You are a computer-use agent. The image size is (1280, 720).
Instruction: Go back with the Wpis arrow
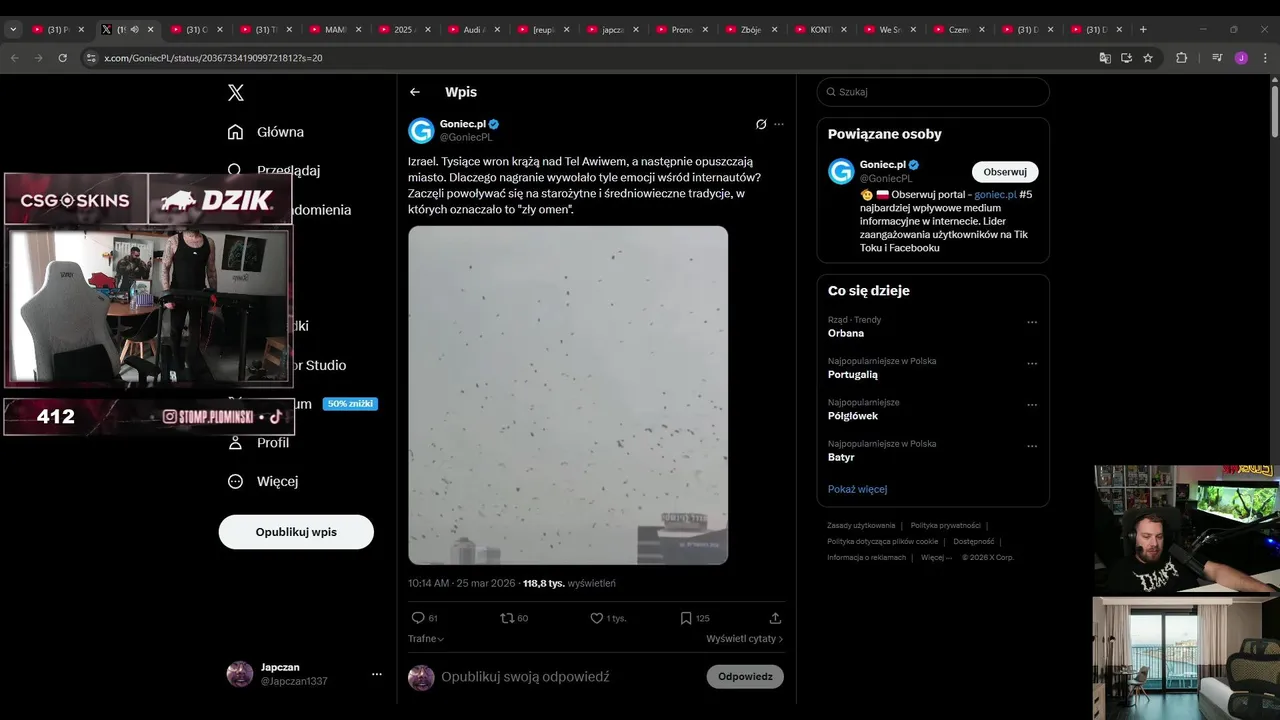(415, 92)
